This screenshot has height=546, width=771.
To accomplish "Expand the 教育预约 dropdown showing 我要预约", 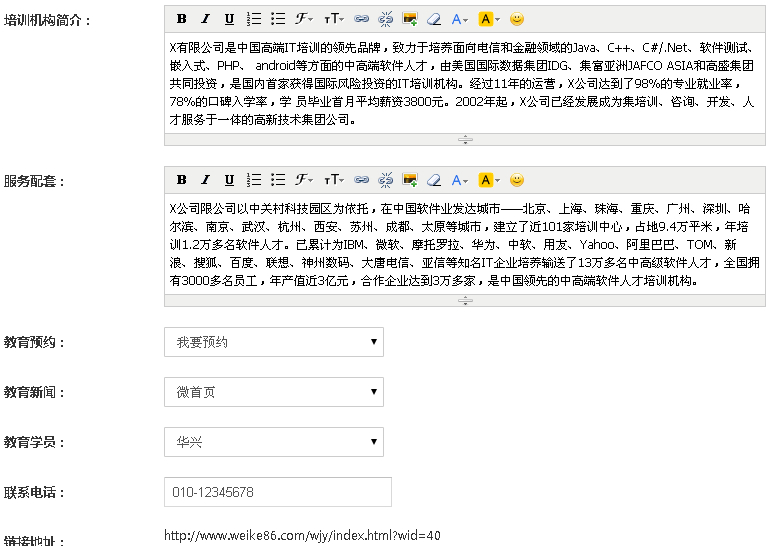I will pyautogui.click(x=273, y=342).
